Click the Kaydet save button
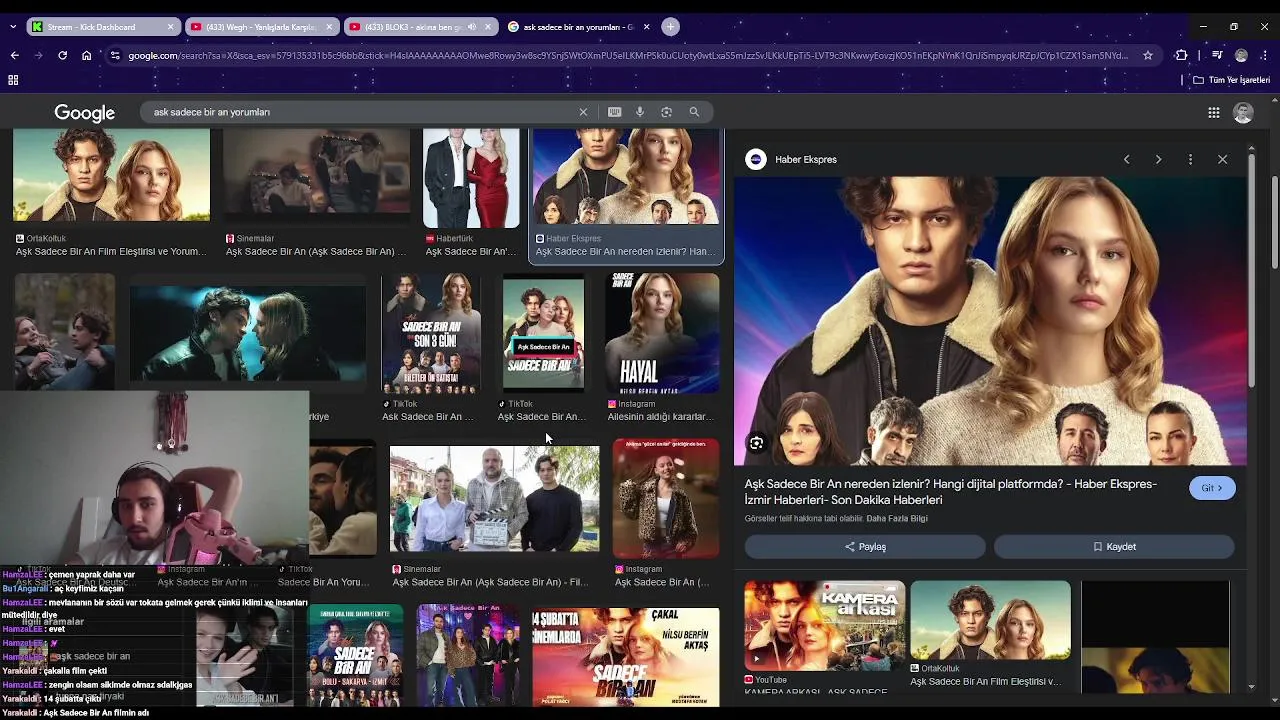This screenshot has height=720, width=1280. click(x=1114, y=547)
